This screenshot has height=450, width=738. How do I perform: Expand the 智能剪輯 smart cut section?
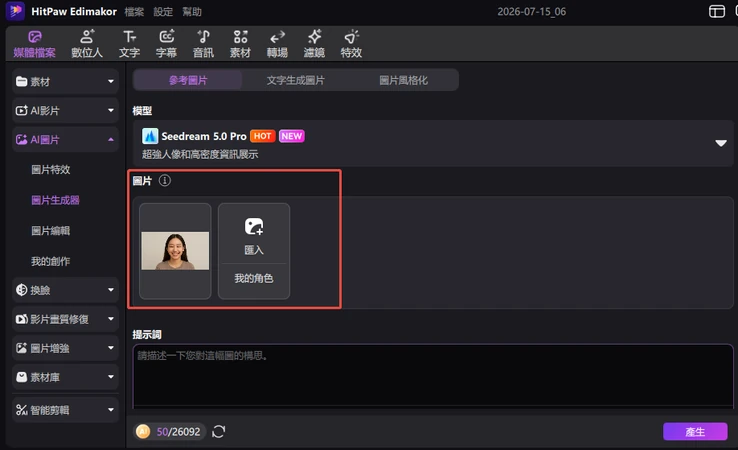pos(65,410)
